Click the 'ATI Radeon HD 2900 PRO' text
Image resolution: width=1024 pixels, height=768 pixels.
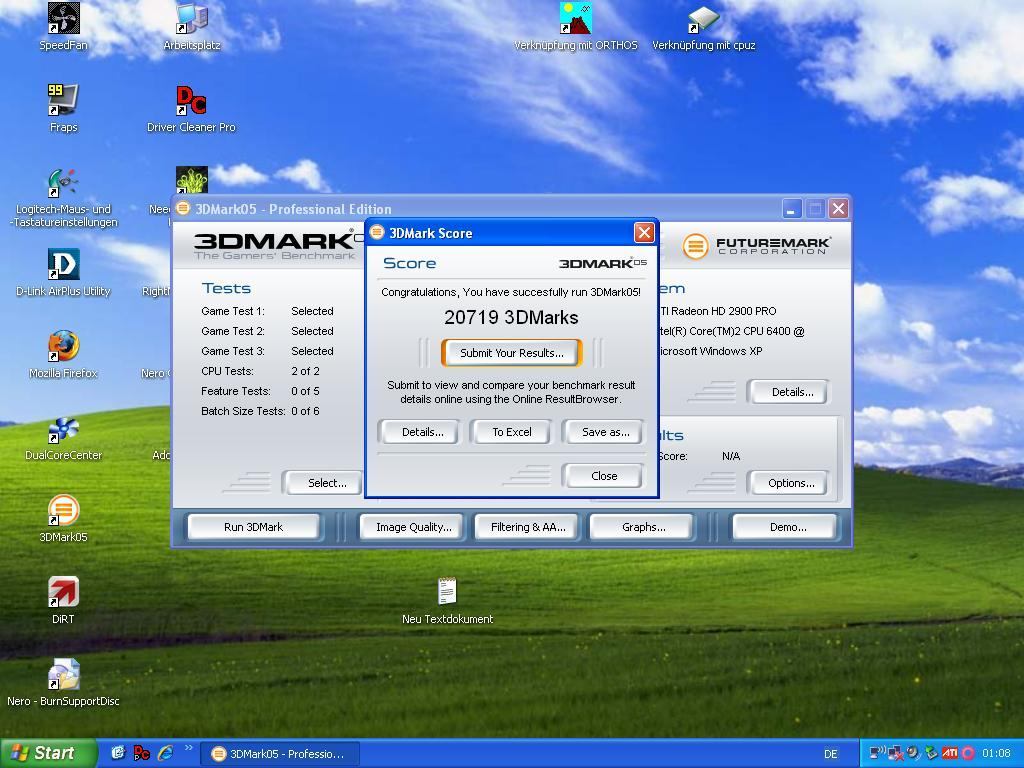[717, 312]
